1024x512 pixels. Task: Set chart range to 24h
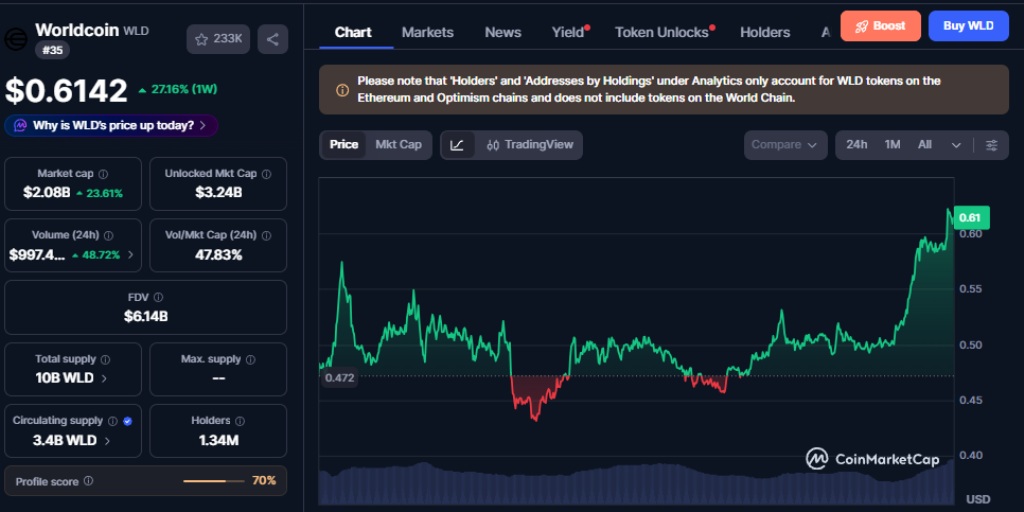click(857, 145)
